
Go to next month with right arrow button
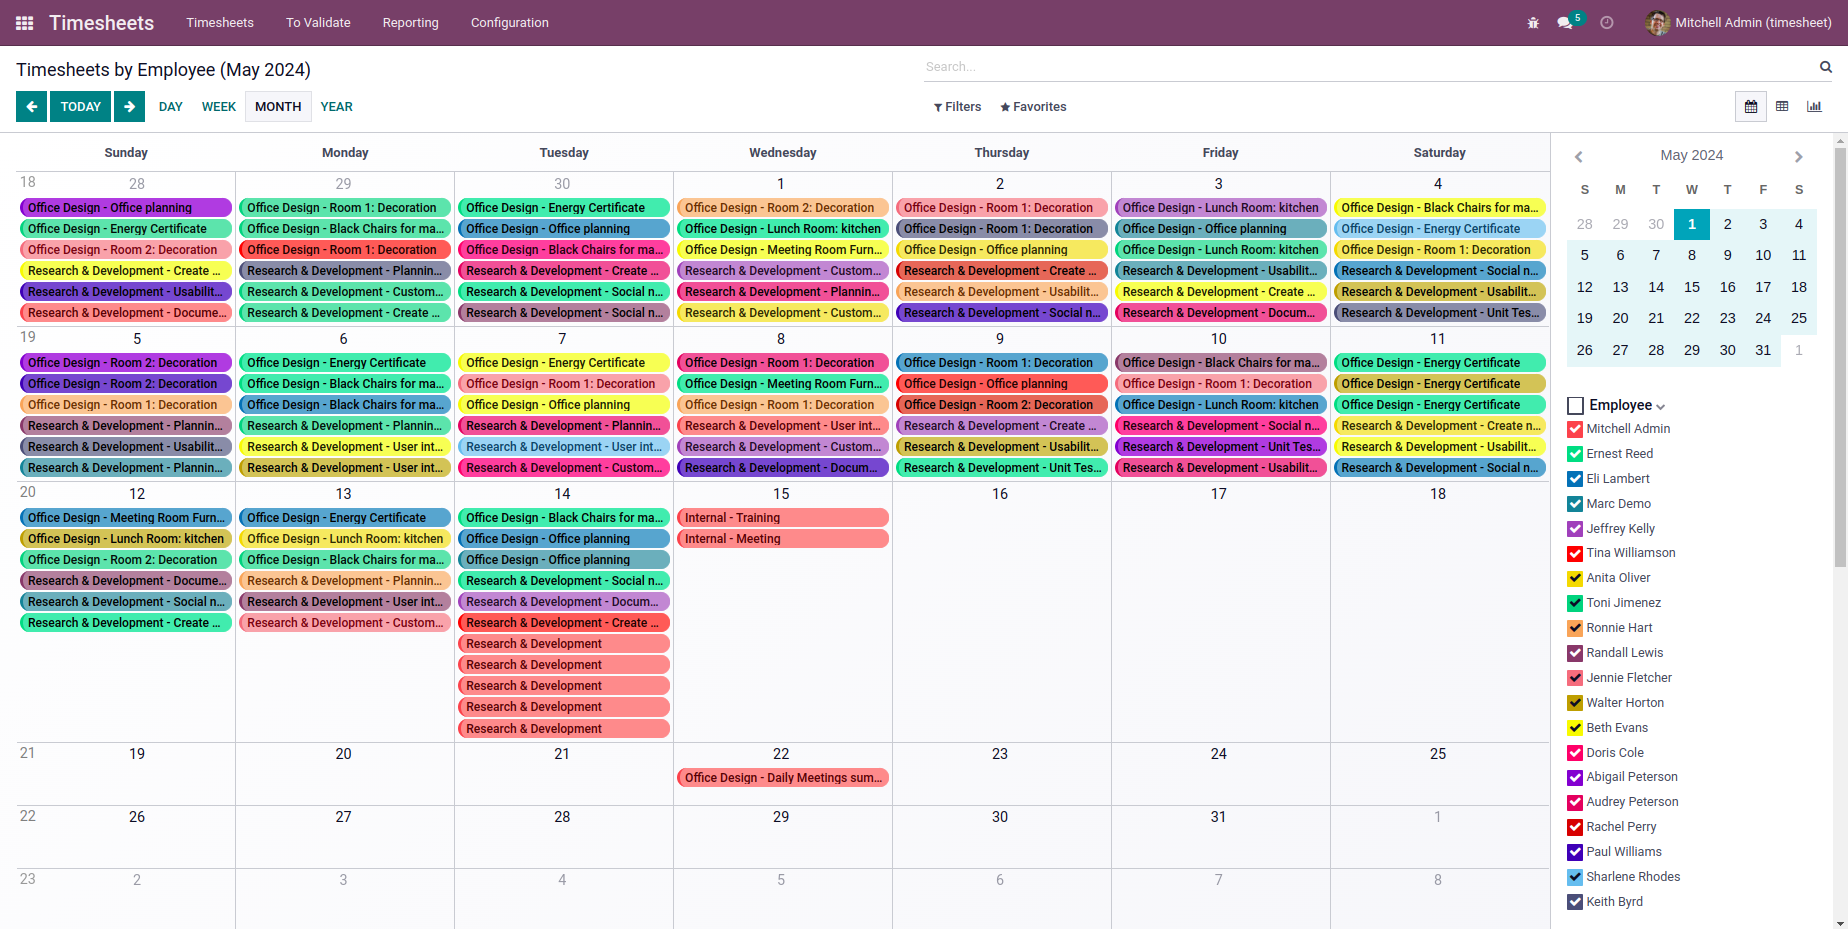(x=129, y=107)
